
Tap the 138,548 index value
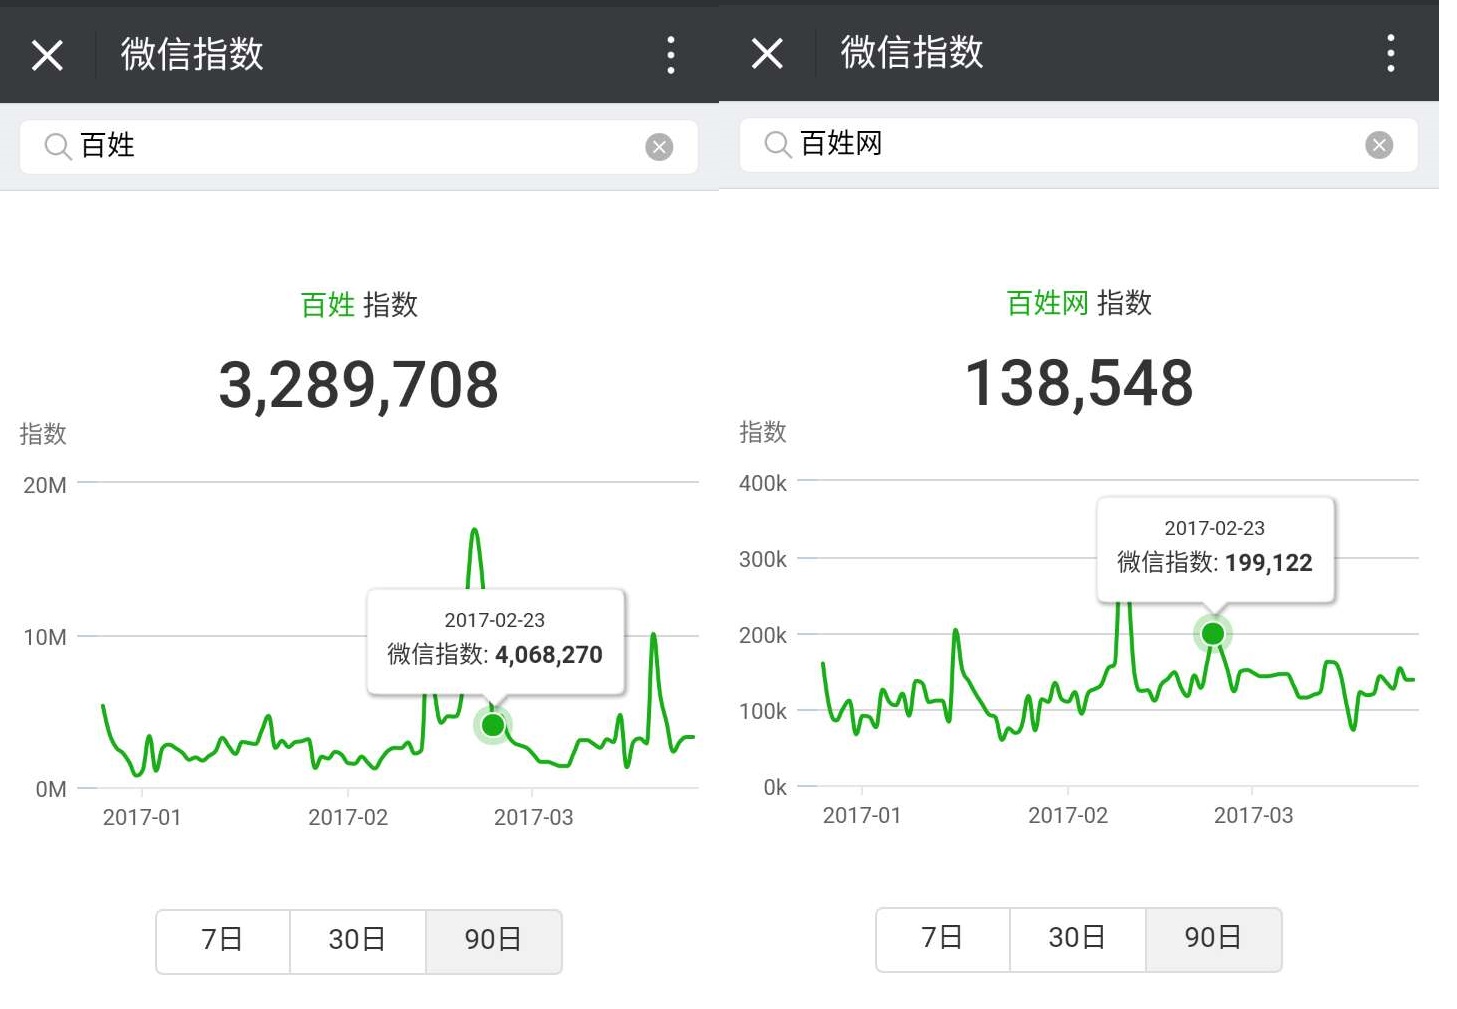1079,383
